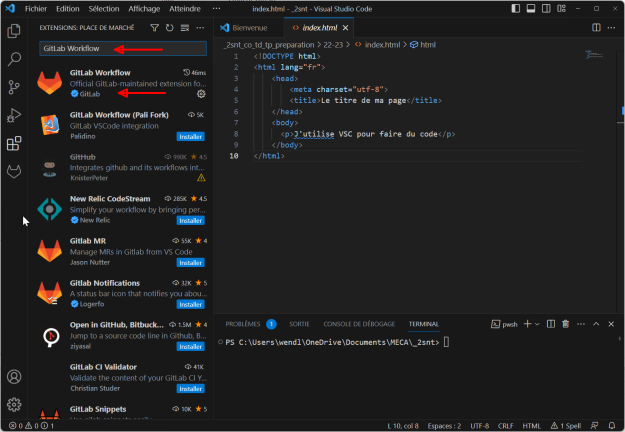This screenshot has height=432, width=625.
Task: Switch to the Sortie panel tab
Action: [x=299, y=324]
